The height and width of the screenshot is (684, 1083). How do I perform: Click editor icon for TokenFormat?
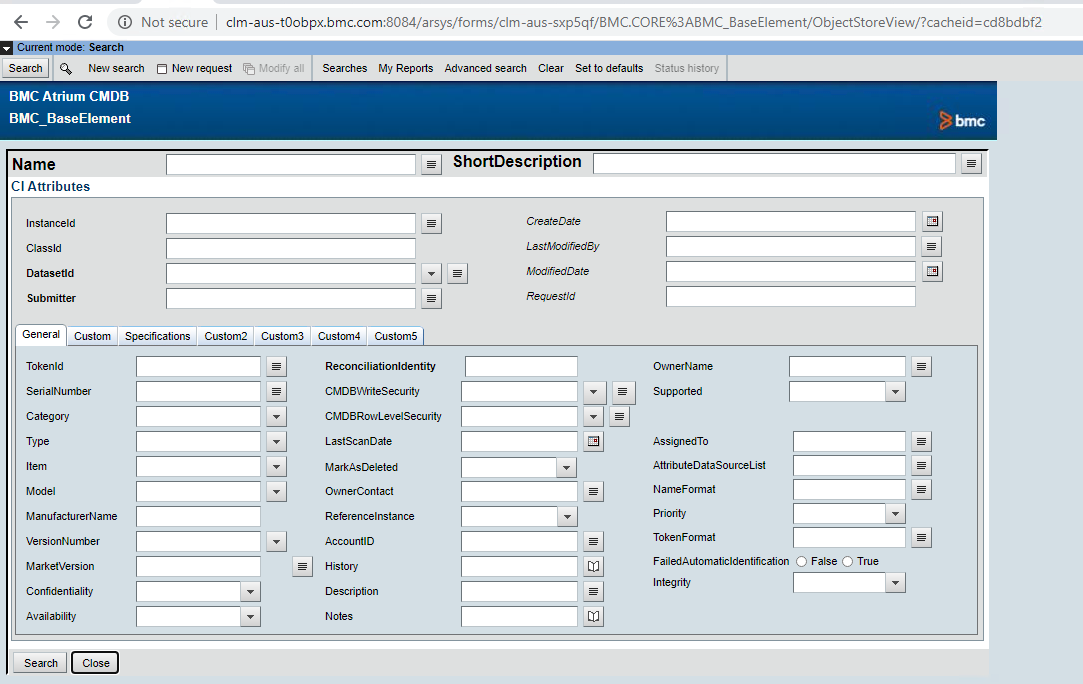point(921,537)
